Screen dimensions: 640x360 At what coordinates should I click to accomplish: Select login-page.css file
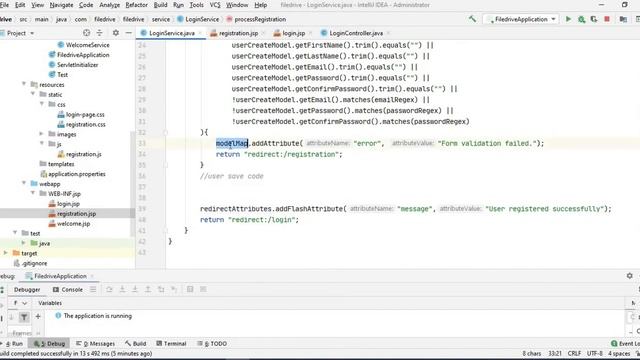point(85,114)
